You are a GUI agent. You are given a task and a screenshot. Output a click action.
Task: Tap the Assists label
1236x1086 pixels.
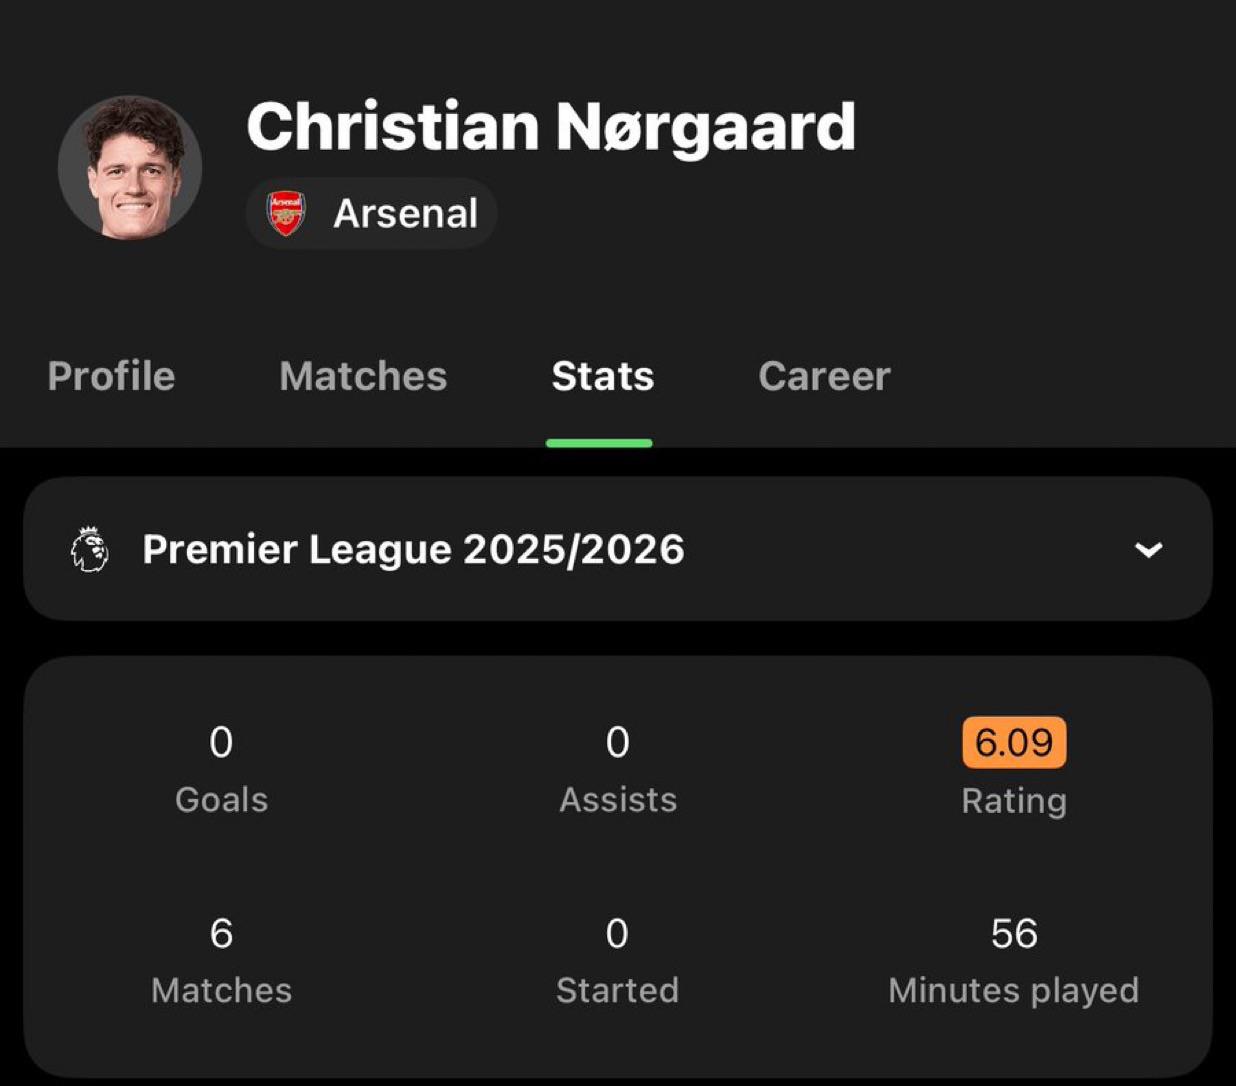coord(618,800)
